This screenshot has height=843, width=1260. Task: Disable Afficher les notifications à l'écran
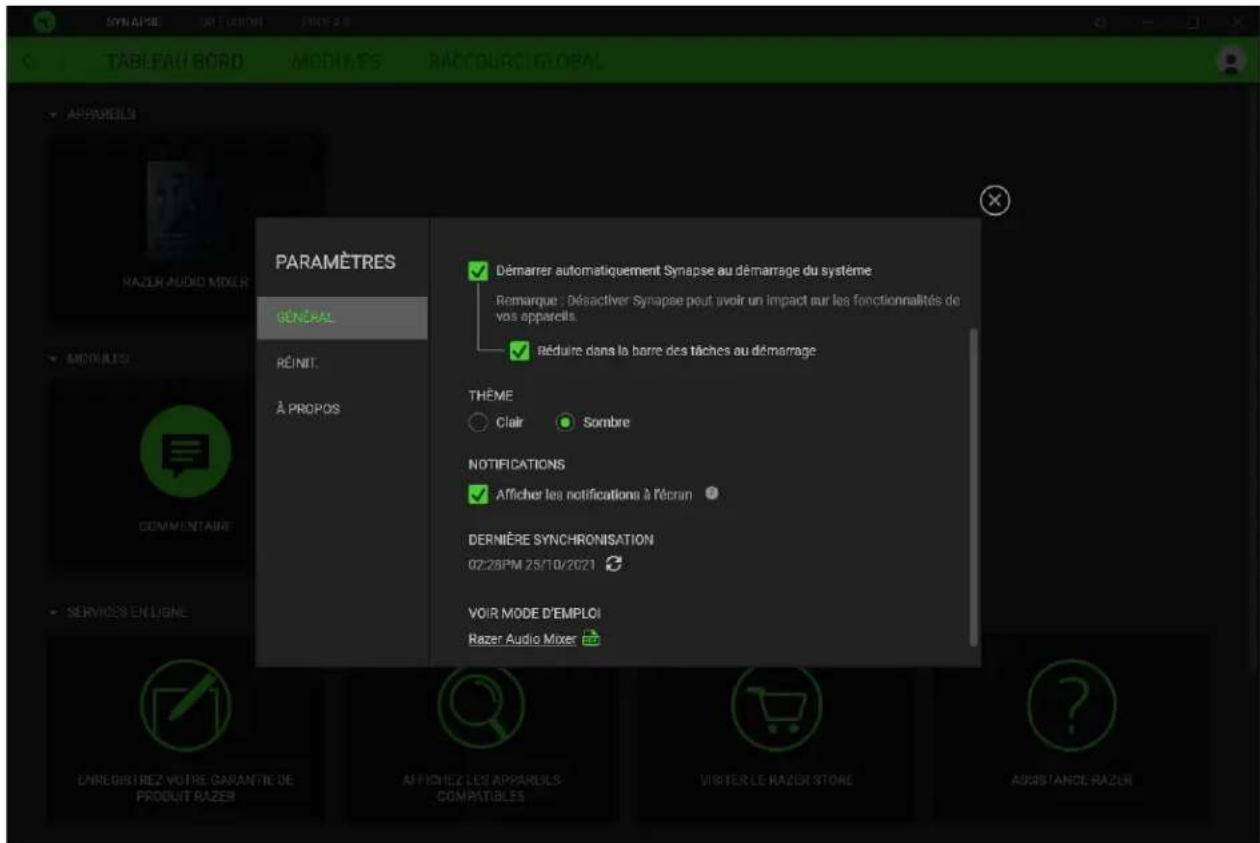(478, 493)
